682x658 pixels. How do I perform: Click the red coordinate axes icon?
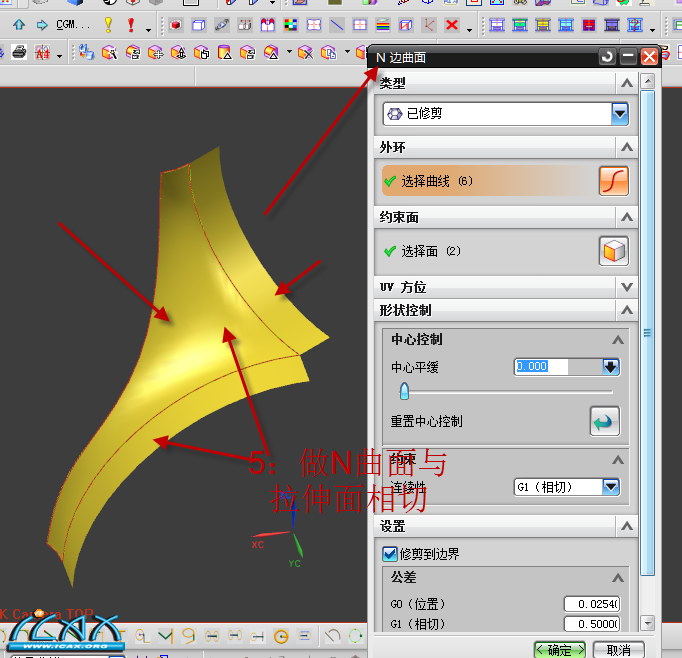pyautogui.click(x=429, y=25)
